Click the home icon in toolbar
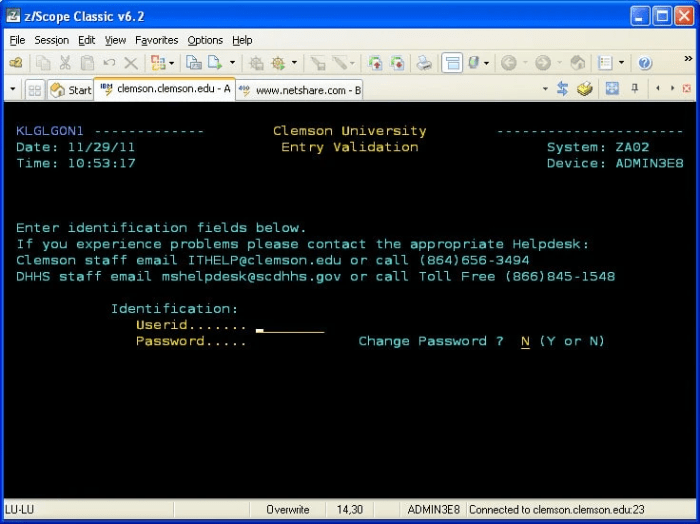The image size is (700, 524). (x=578, y=63)
